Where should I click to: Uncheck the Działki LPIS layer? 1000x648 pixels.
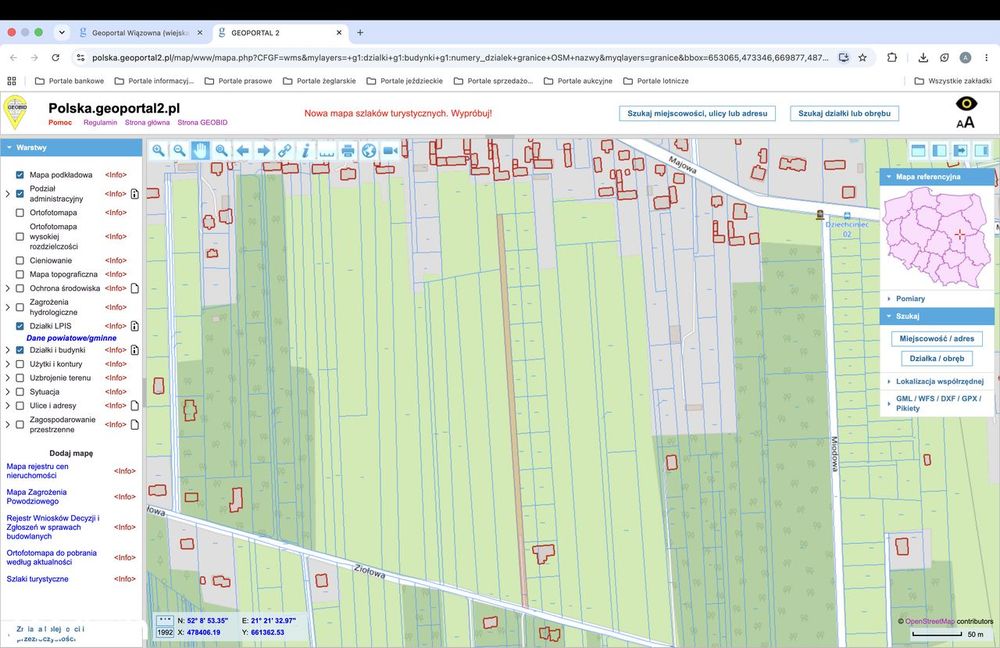tap(20, 326)
